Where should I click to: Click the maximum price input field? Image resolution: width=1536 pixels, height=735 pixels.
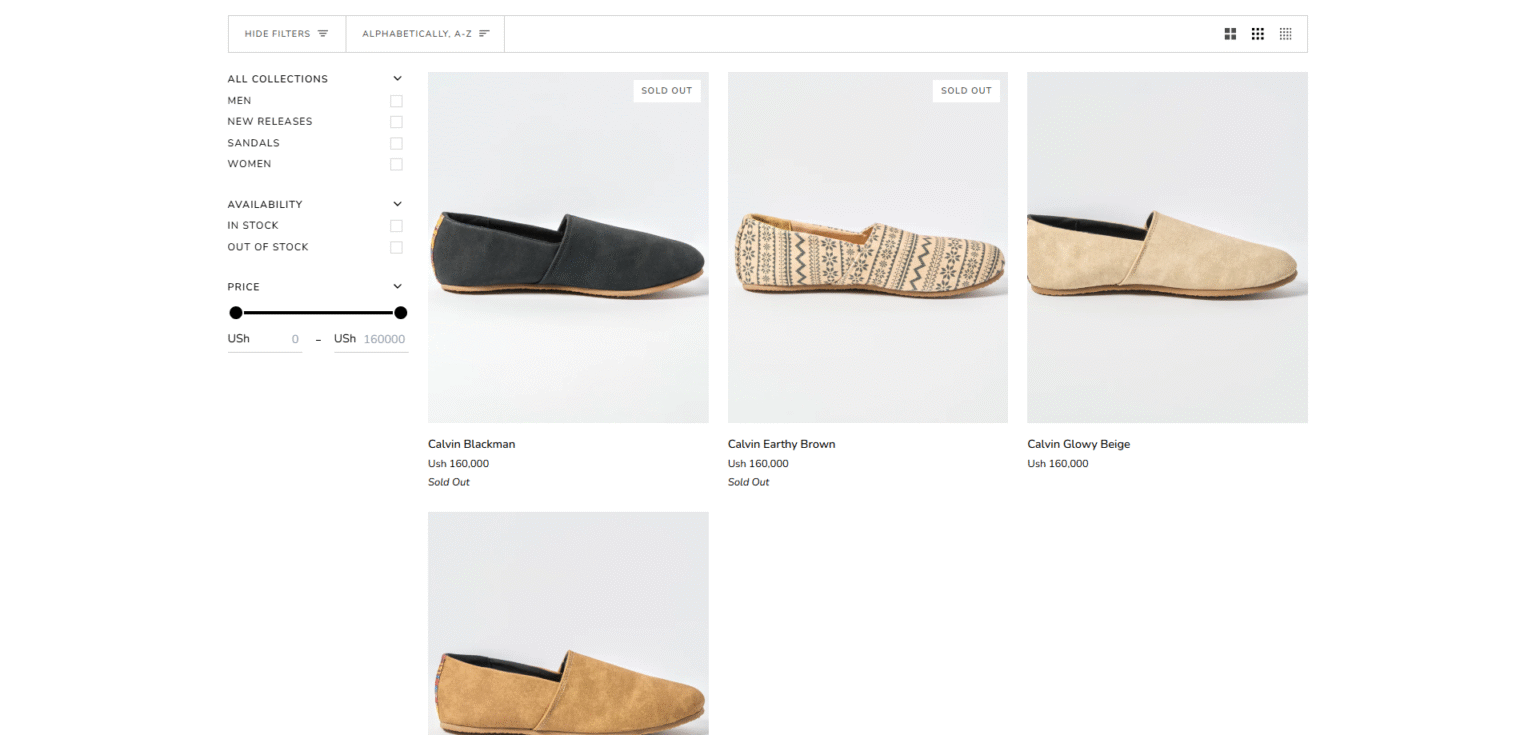click(x=383, y=339)
